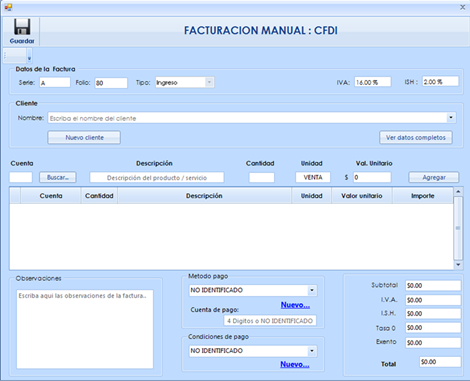Click the Agregar button

(x=434, y=177)
